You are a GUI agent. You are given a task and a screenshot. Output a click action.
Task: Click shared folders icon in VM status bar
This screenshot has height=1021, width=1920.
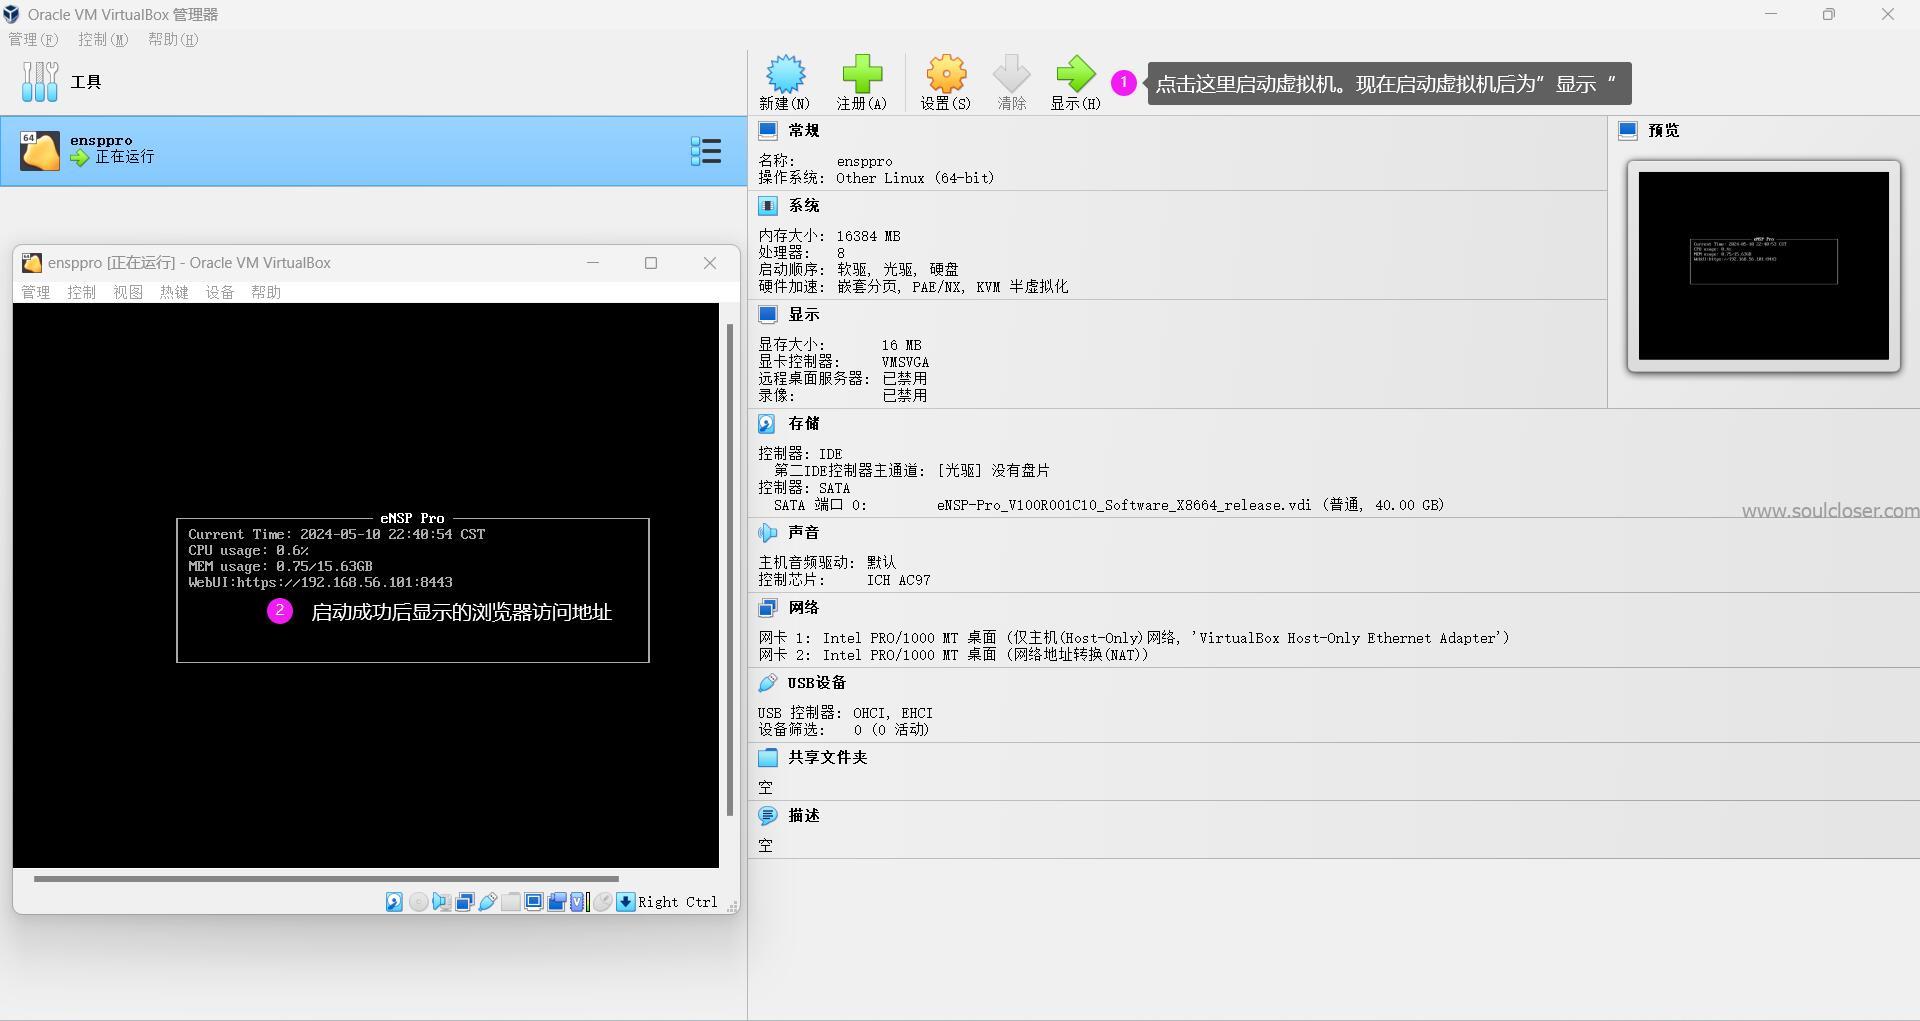click(511, 902)
